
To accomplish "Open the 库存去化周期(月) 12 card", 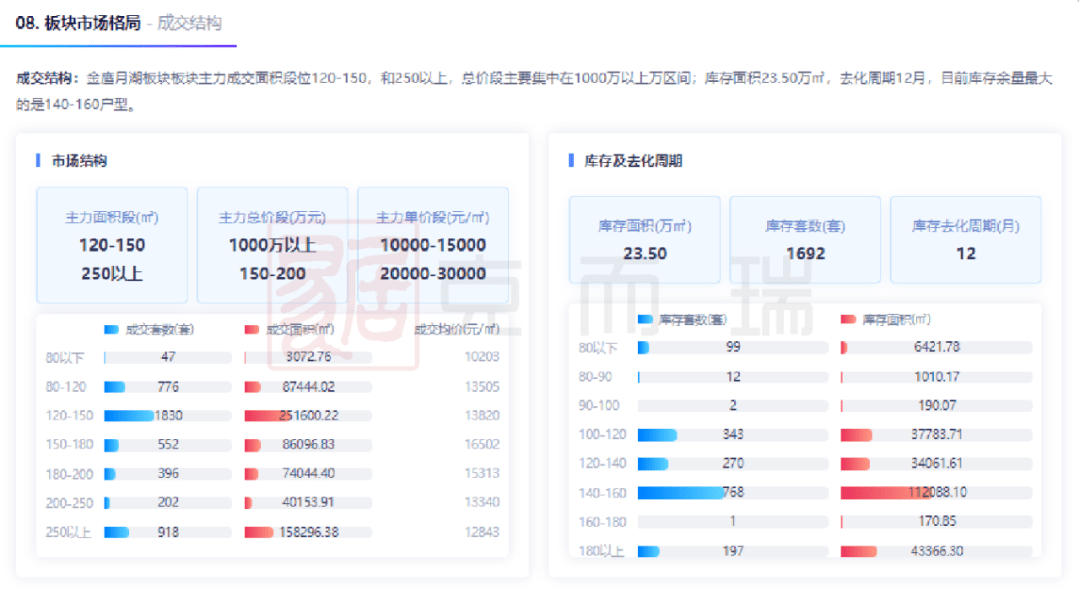I will tap(965, 240).
